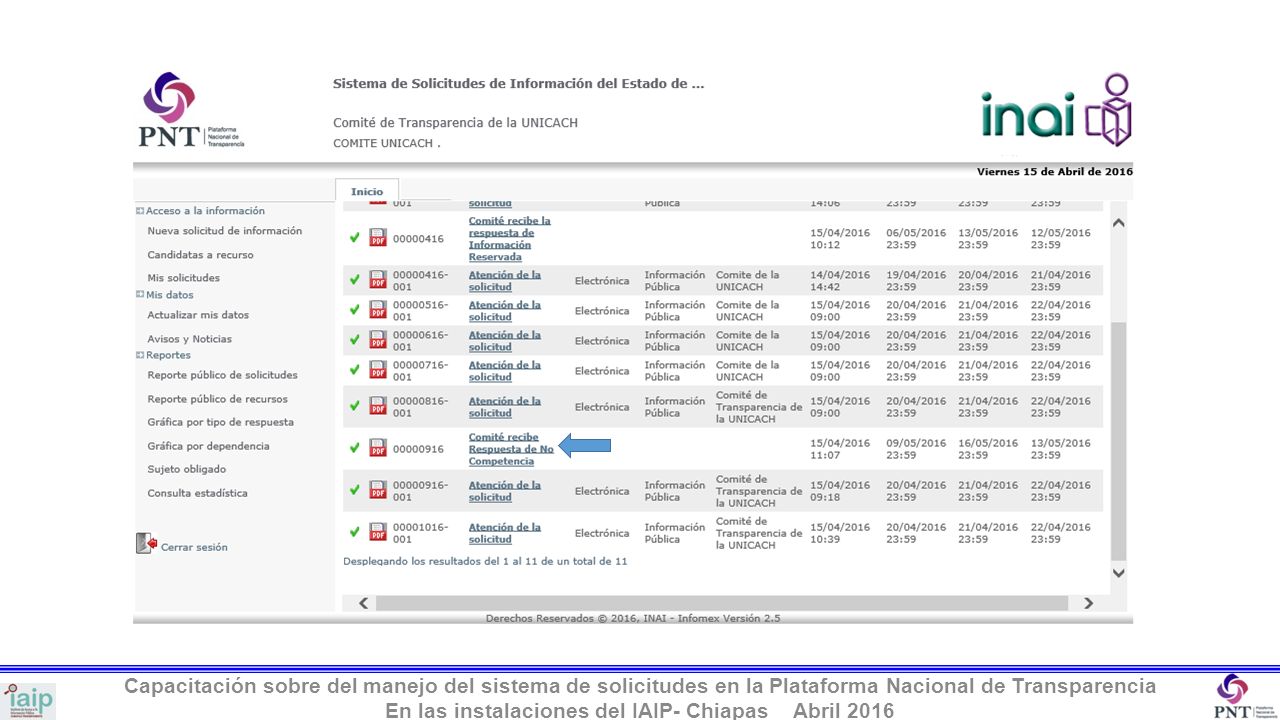Screen dimensions: 1280x720
Task: Open the PDF icon for request 00000416
Action: (x=378, y=238)
